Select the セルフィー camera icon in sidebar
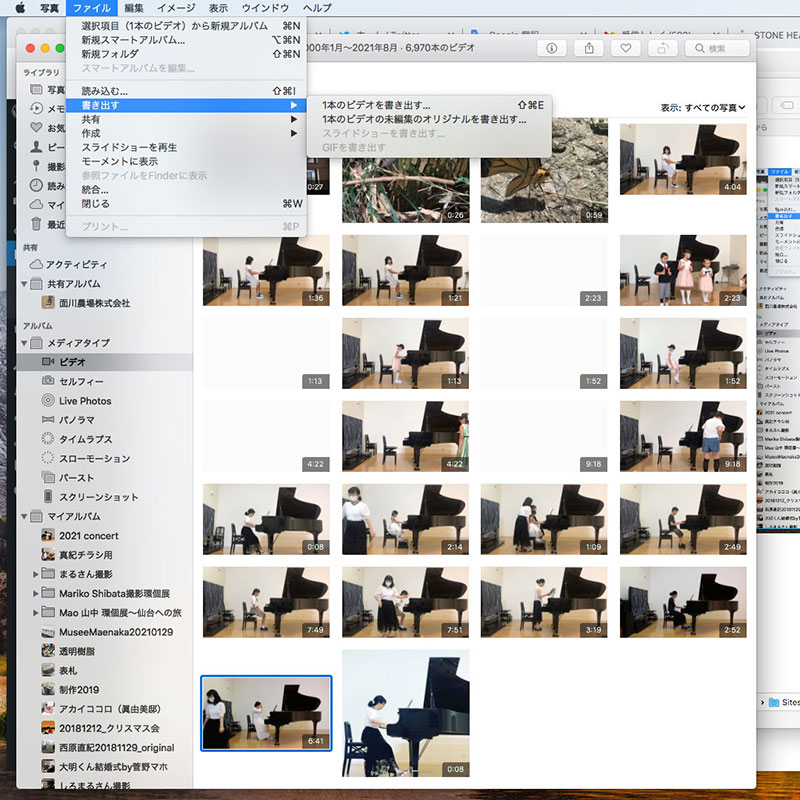 [x=48, y=381]
